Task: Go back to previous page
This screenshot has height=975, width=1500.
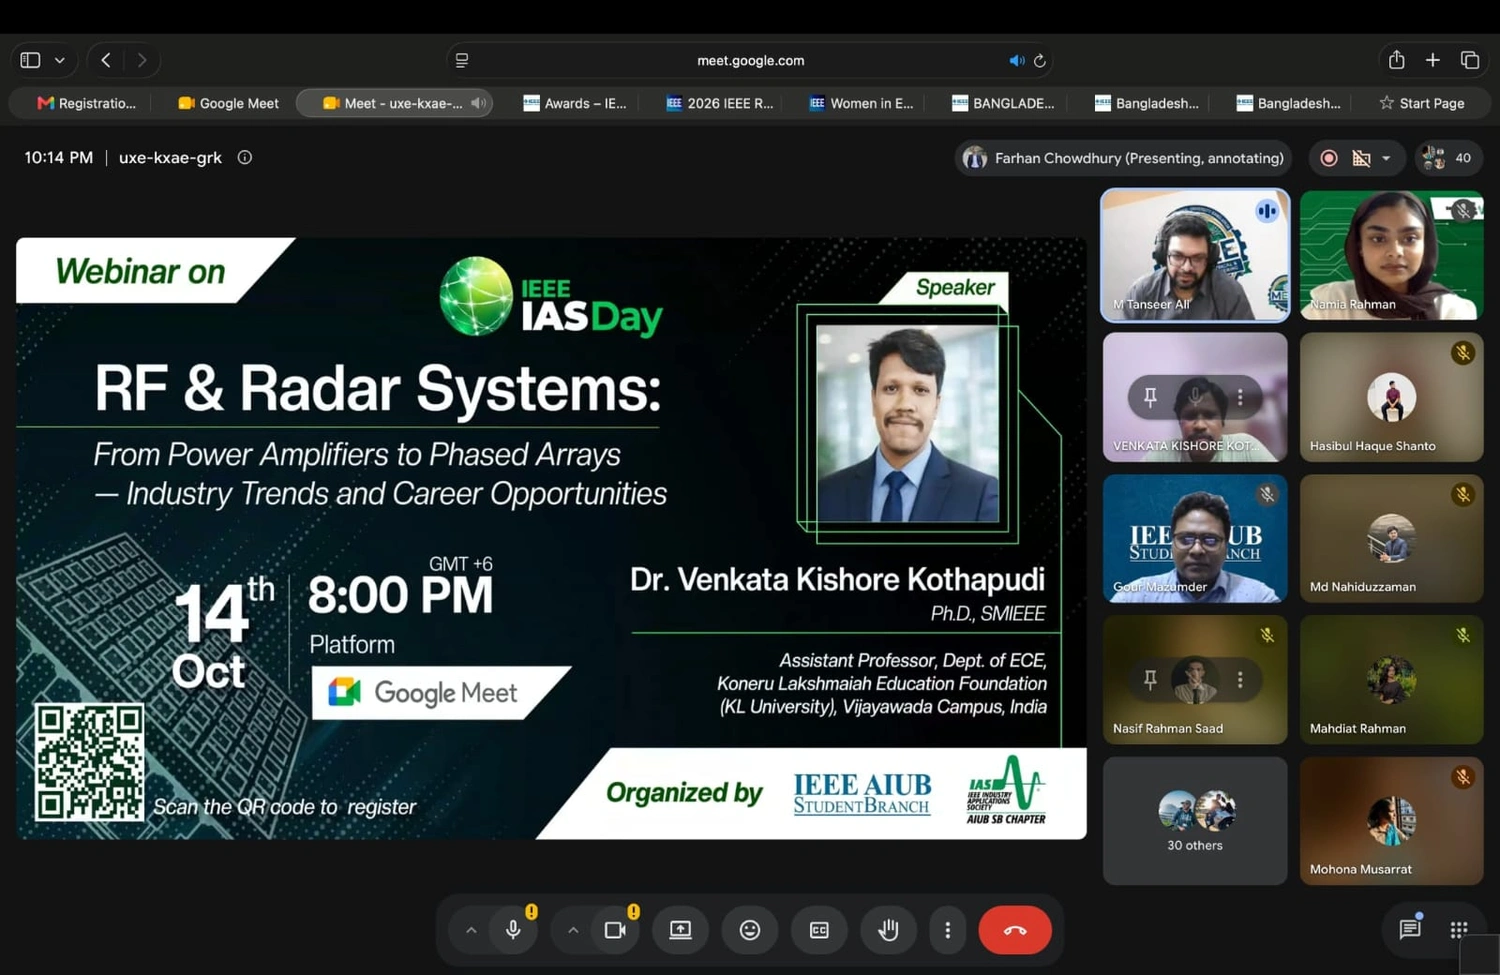Action: [x=106, y=60]
